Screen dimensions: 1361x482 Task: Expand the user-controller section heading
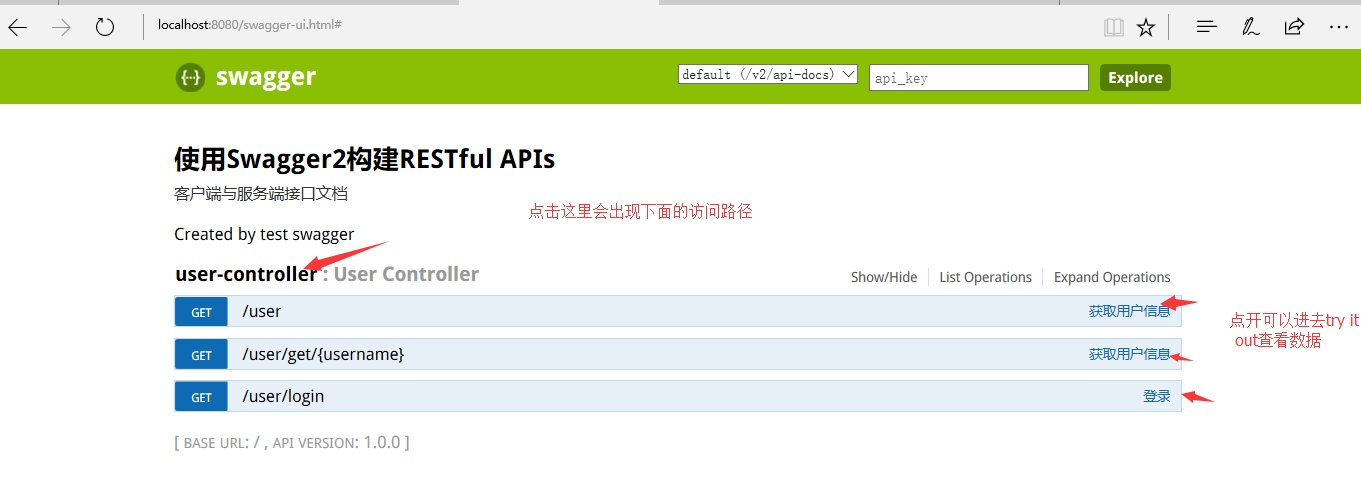click(246, 274)
